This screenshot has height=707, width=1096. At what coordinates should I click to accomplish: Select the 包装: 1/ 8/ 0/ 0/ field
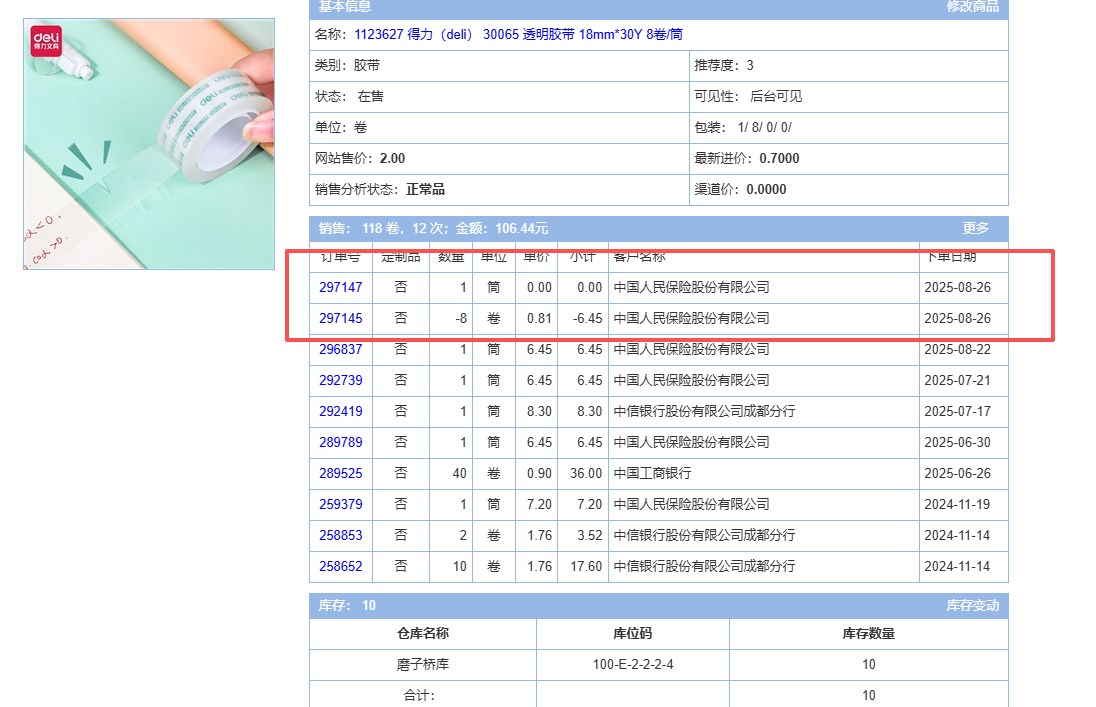tap(849, 127)
